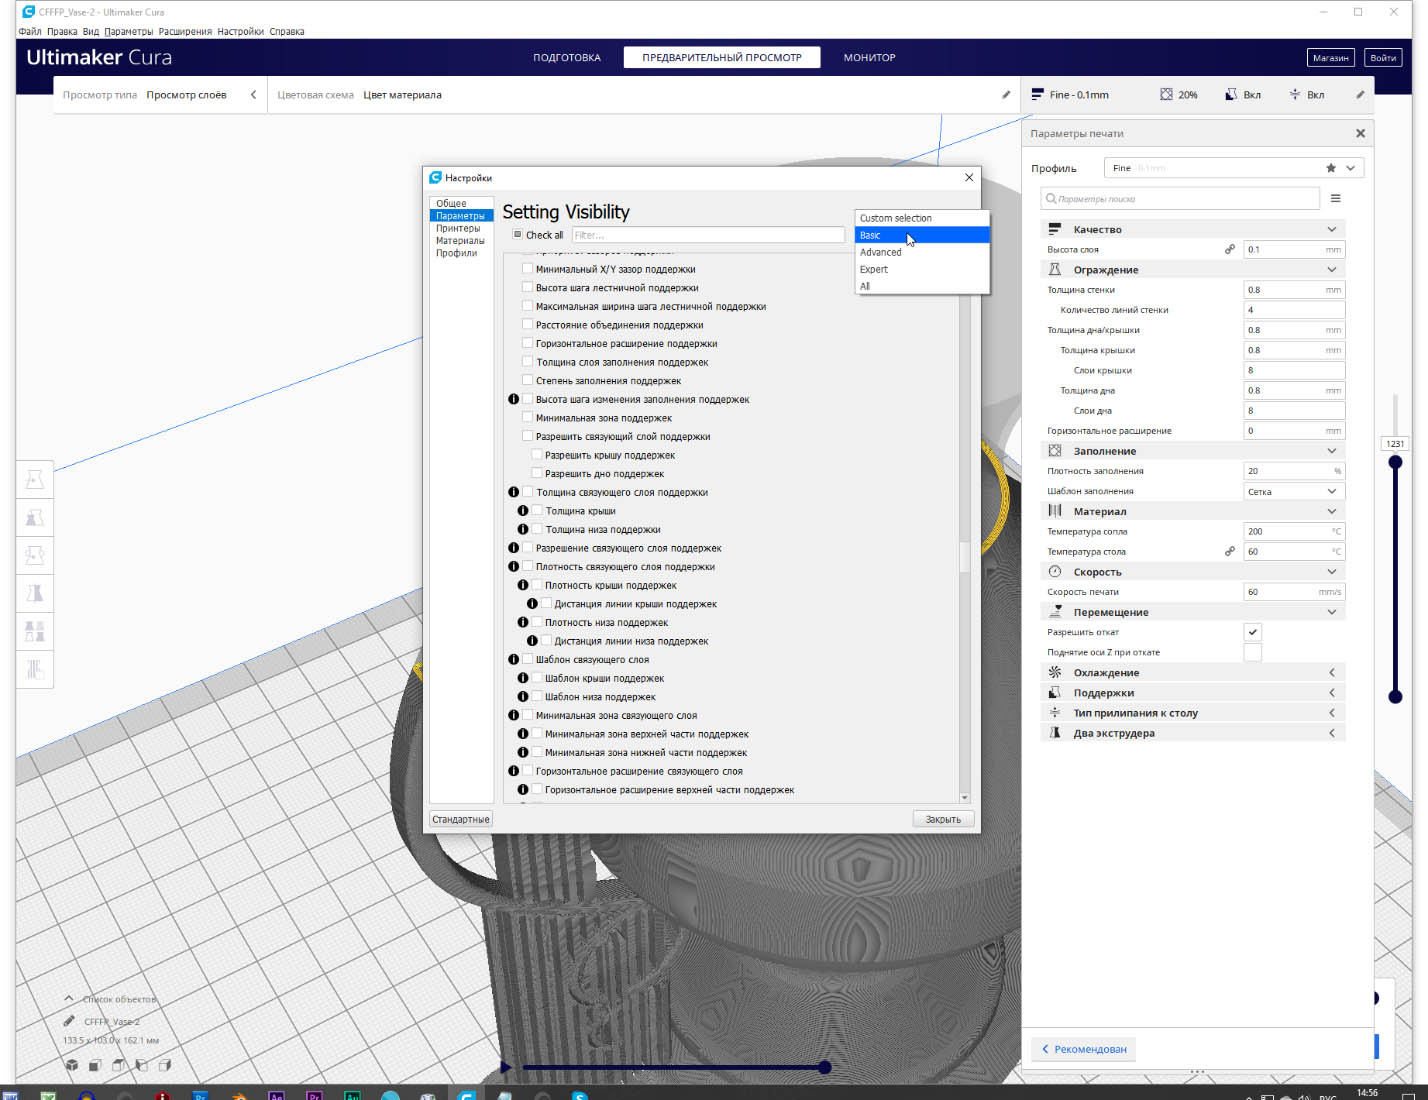
Task: Enable Разрешить крышу поддержек checkbox
Action: 537,455
